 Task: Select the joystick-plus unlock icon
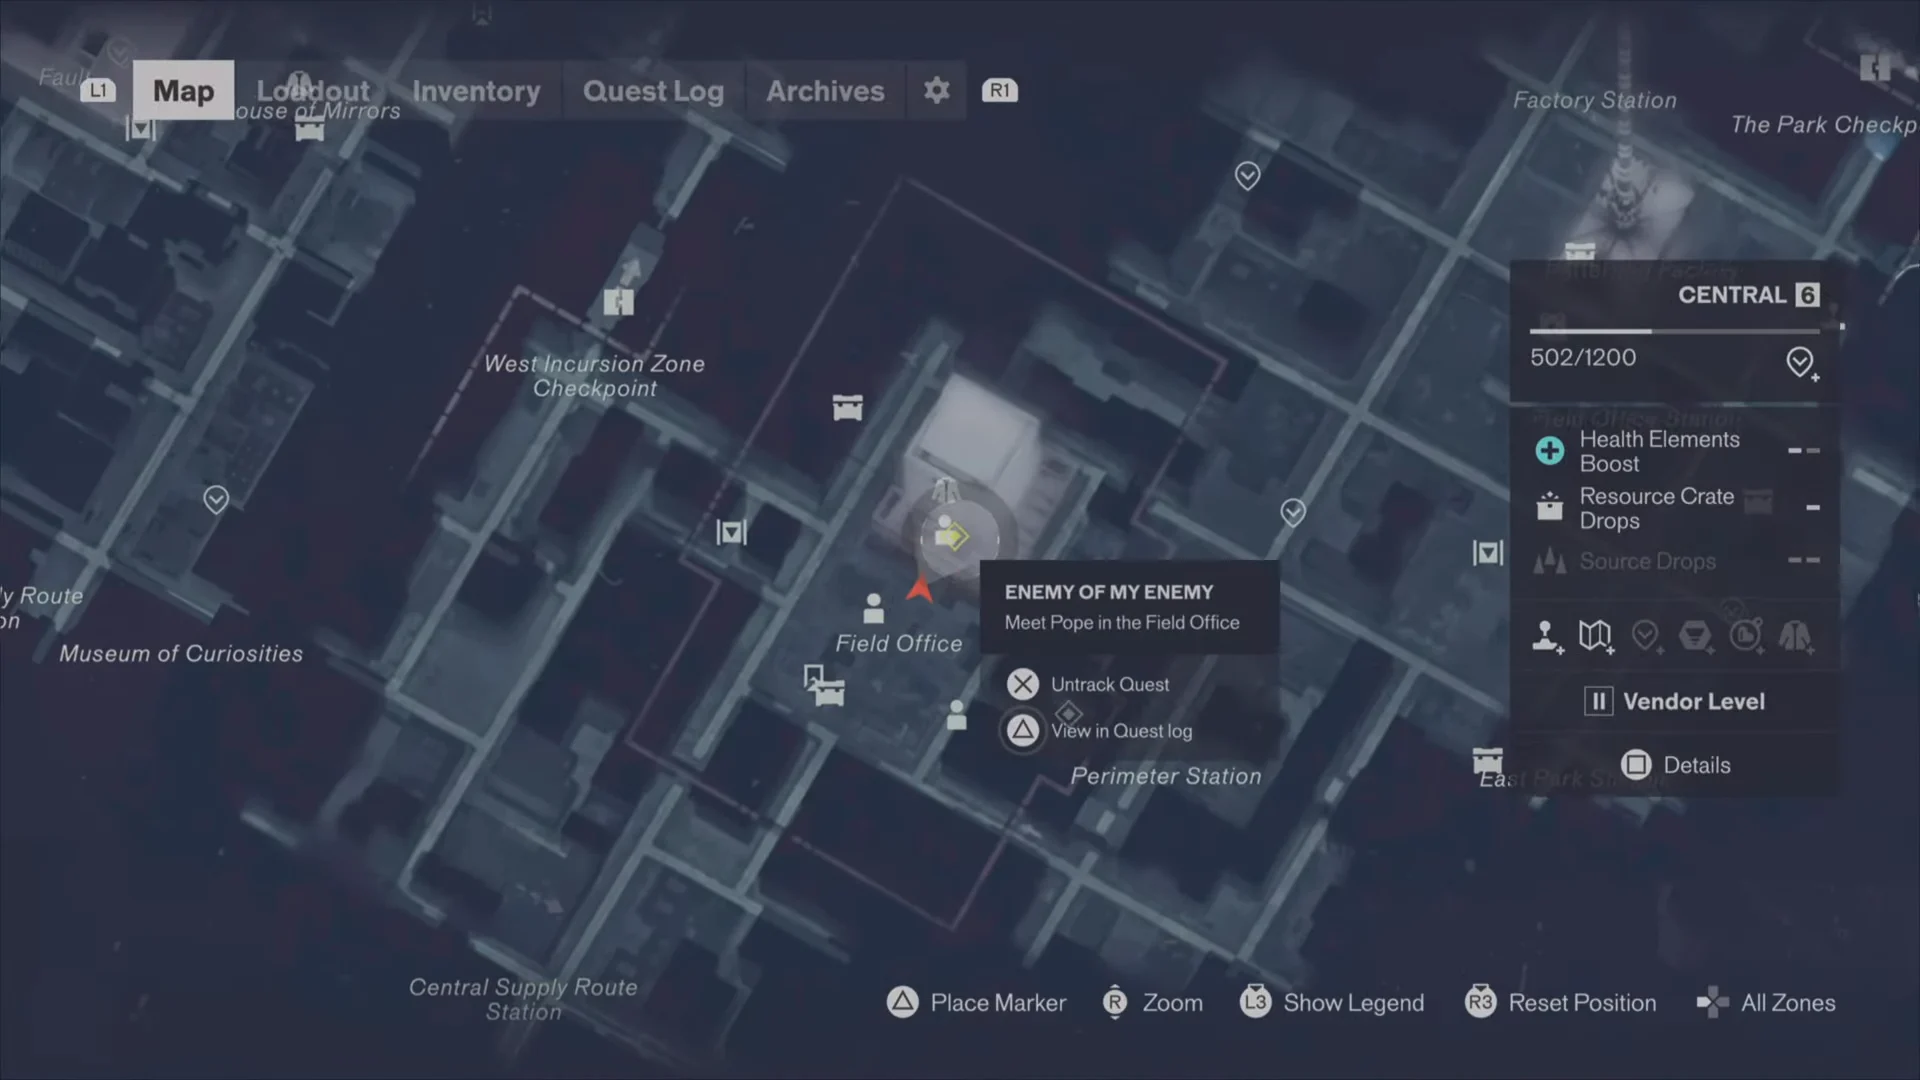tap(1547, 636)
